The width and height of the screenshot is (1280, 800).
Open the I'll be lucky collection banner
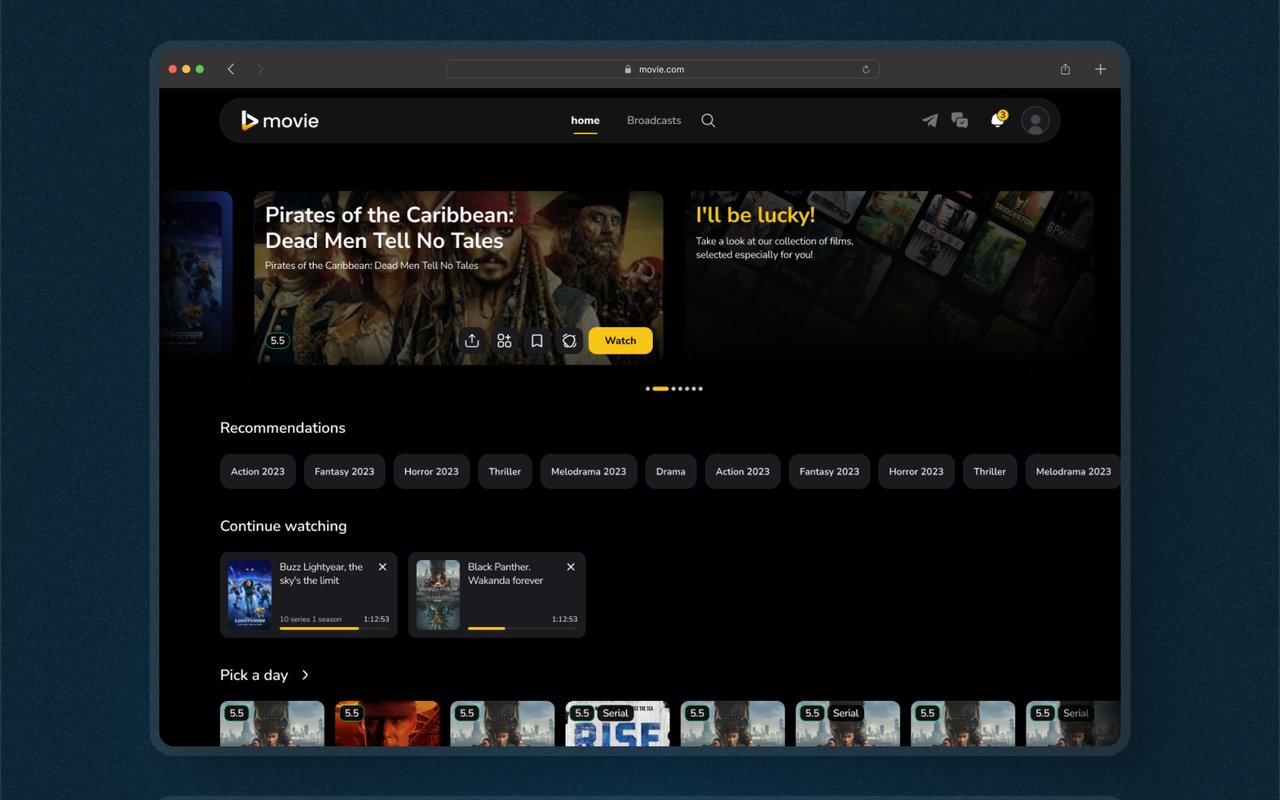tap(889, 277)
